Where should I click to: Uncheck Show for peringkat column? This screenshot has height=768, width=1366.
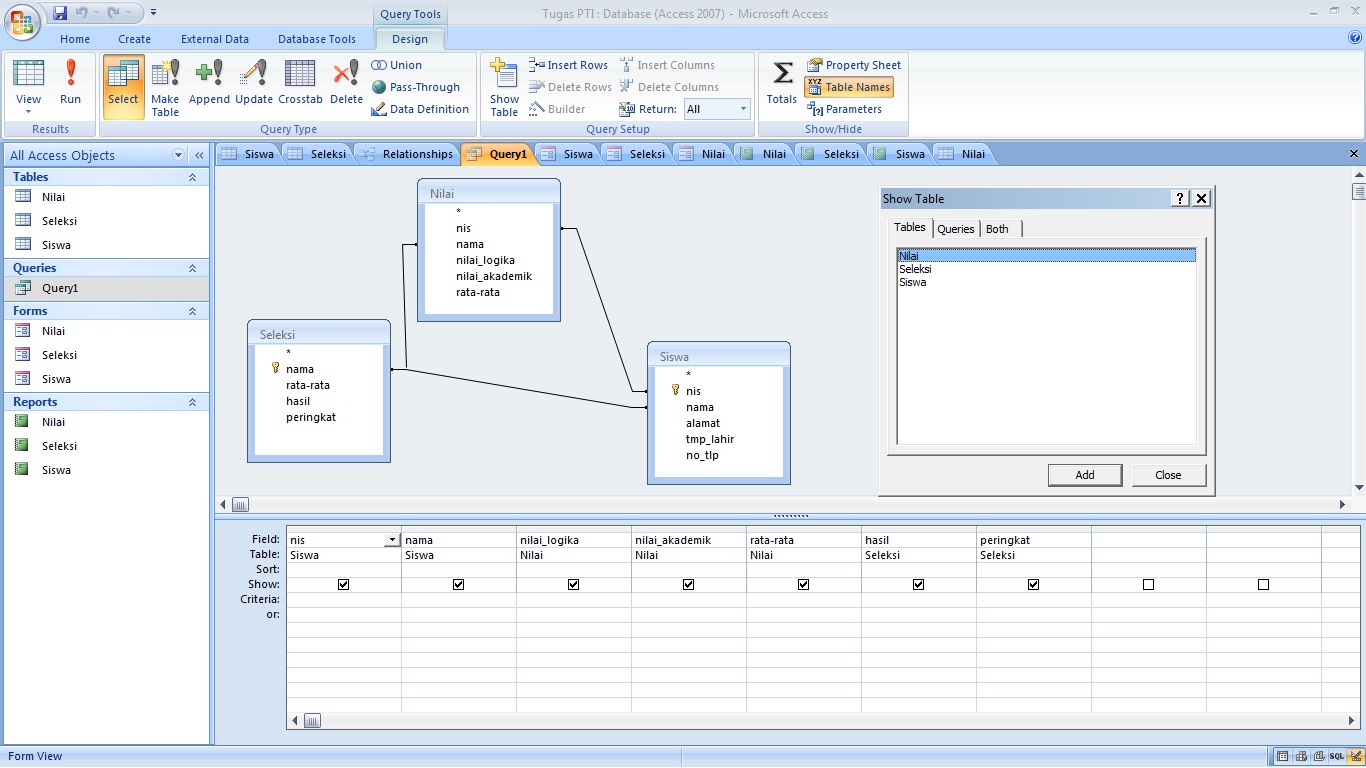coord(1034,584)
